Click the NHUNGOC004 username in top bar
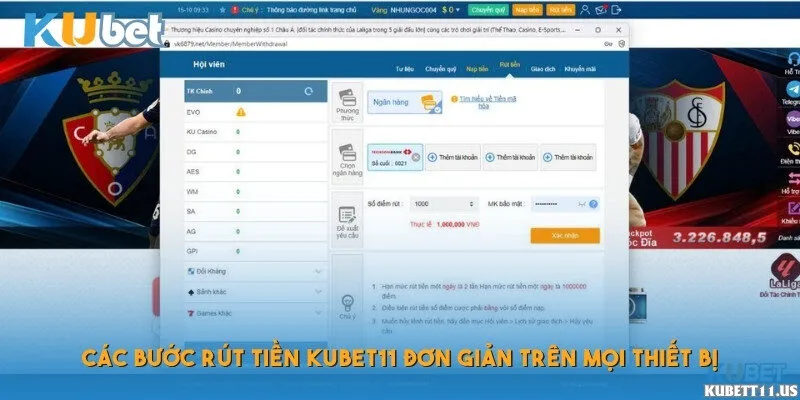Screen dimensions: 800x400 point(413,10)
